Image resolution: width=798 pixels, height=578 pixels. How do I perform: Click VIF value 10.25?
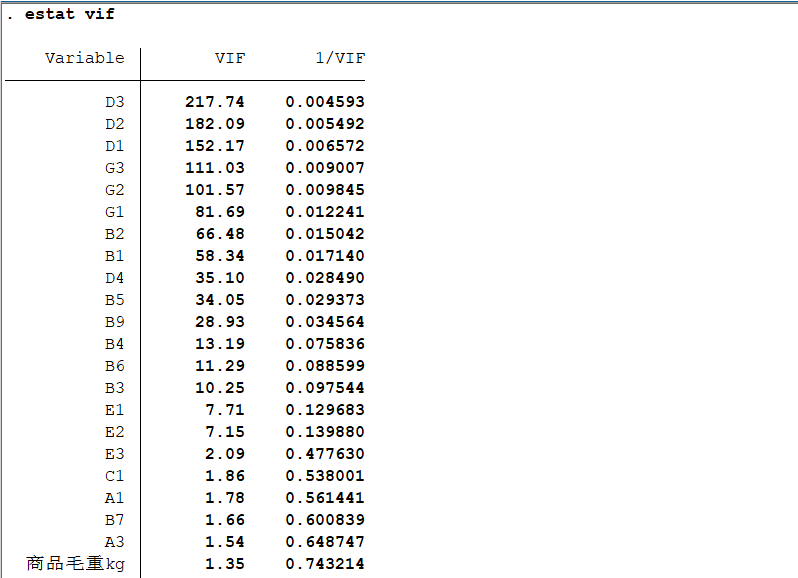coord(220,387)
